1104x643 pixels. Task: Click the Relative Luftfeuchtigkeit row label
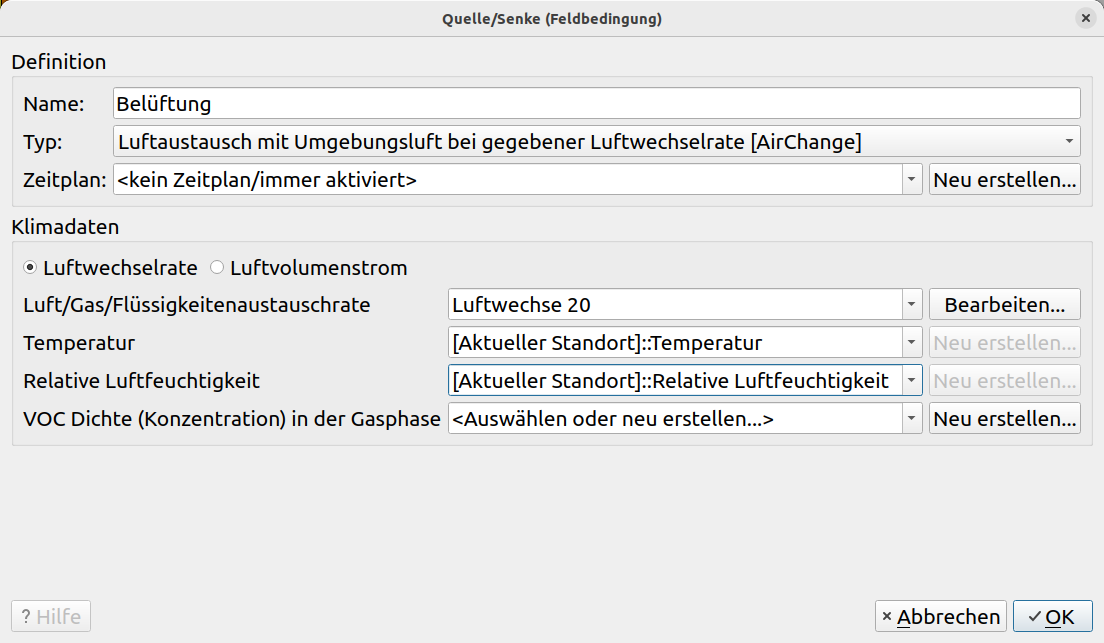click(142, 381)
